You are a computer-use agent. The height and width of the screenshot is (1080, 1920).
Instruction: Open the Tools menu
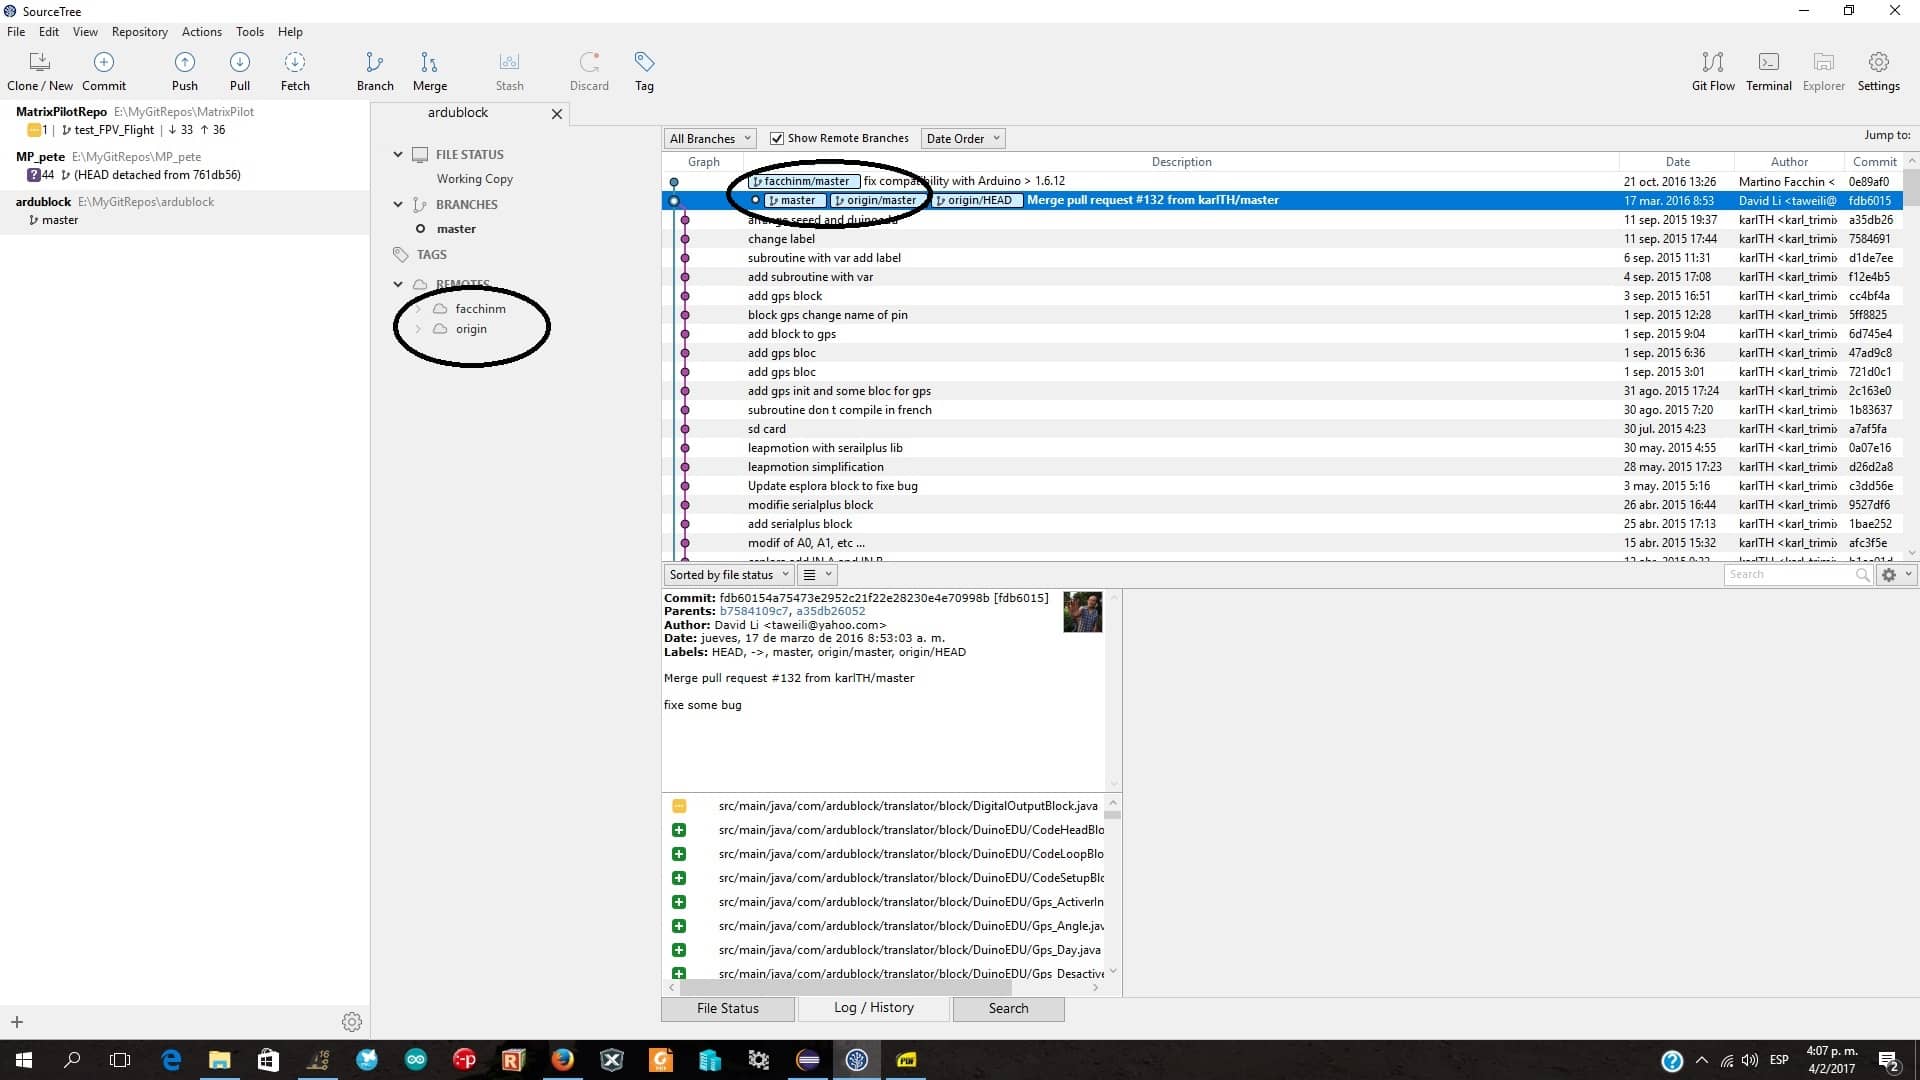point(250,32)
